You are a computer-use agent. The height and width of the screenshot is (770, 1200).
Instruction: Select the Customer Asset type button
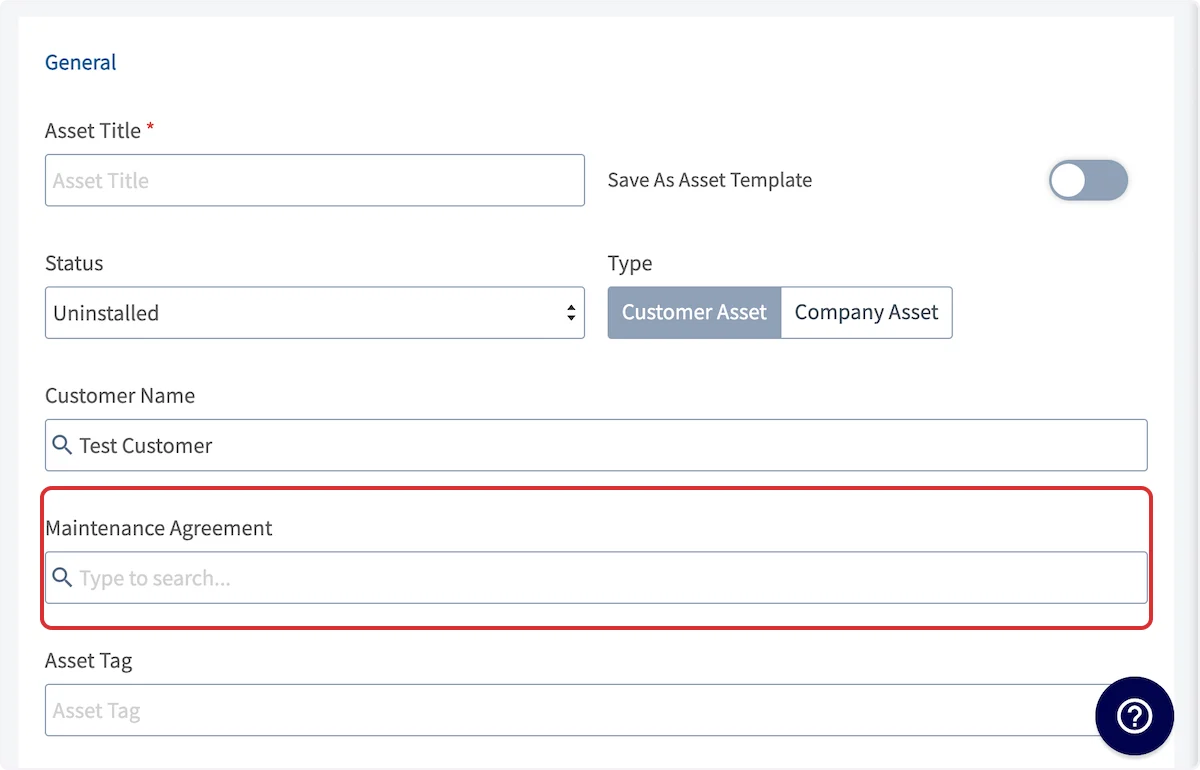click(694, 312)
